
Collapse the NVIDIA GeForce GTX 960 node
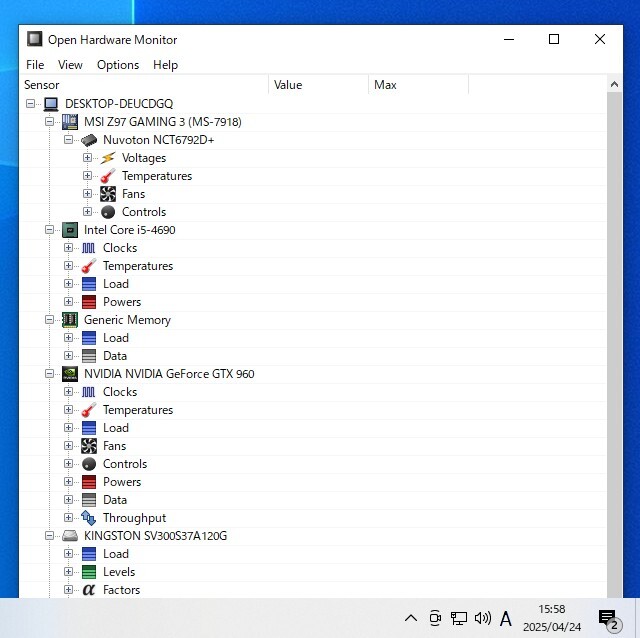(49, 373)
